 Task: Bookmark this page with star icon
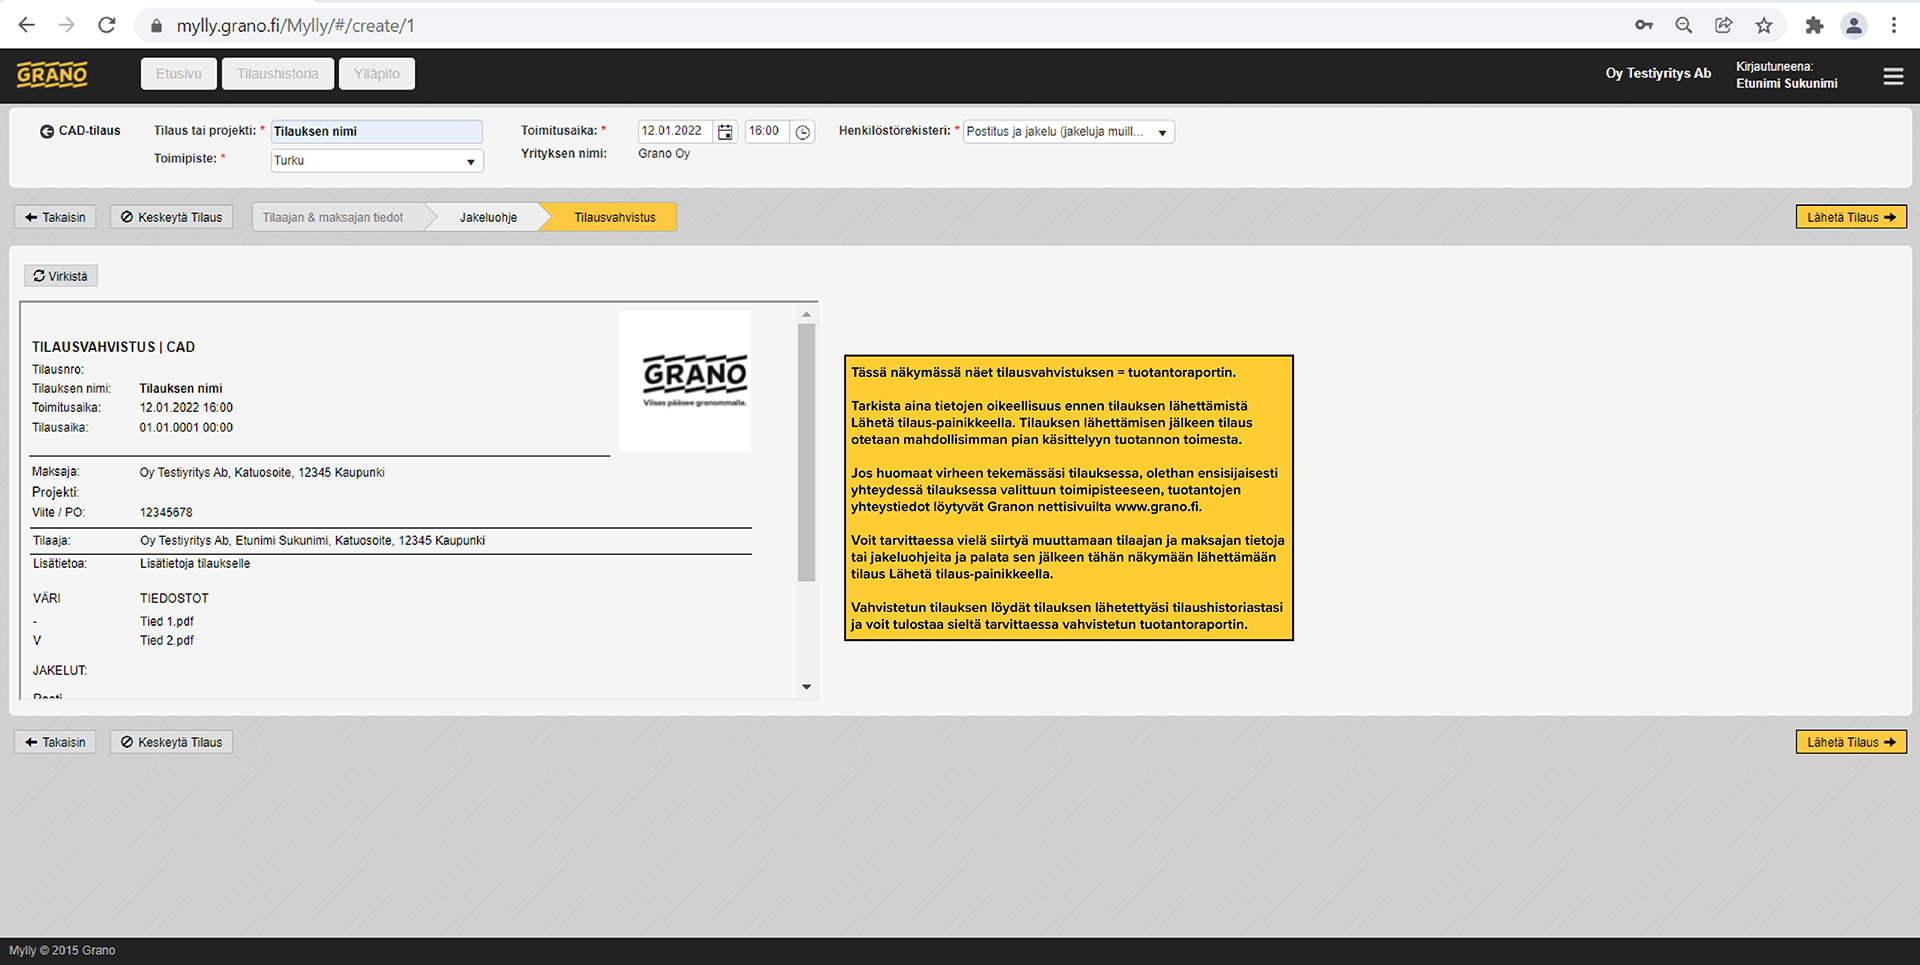[x=1764, y=25]
